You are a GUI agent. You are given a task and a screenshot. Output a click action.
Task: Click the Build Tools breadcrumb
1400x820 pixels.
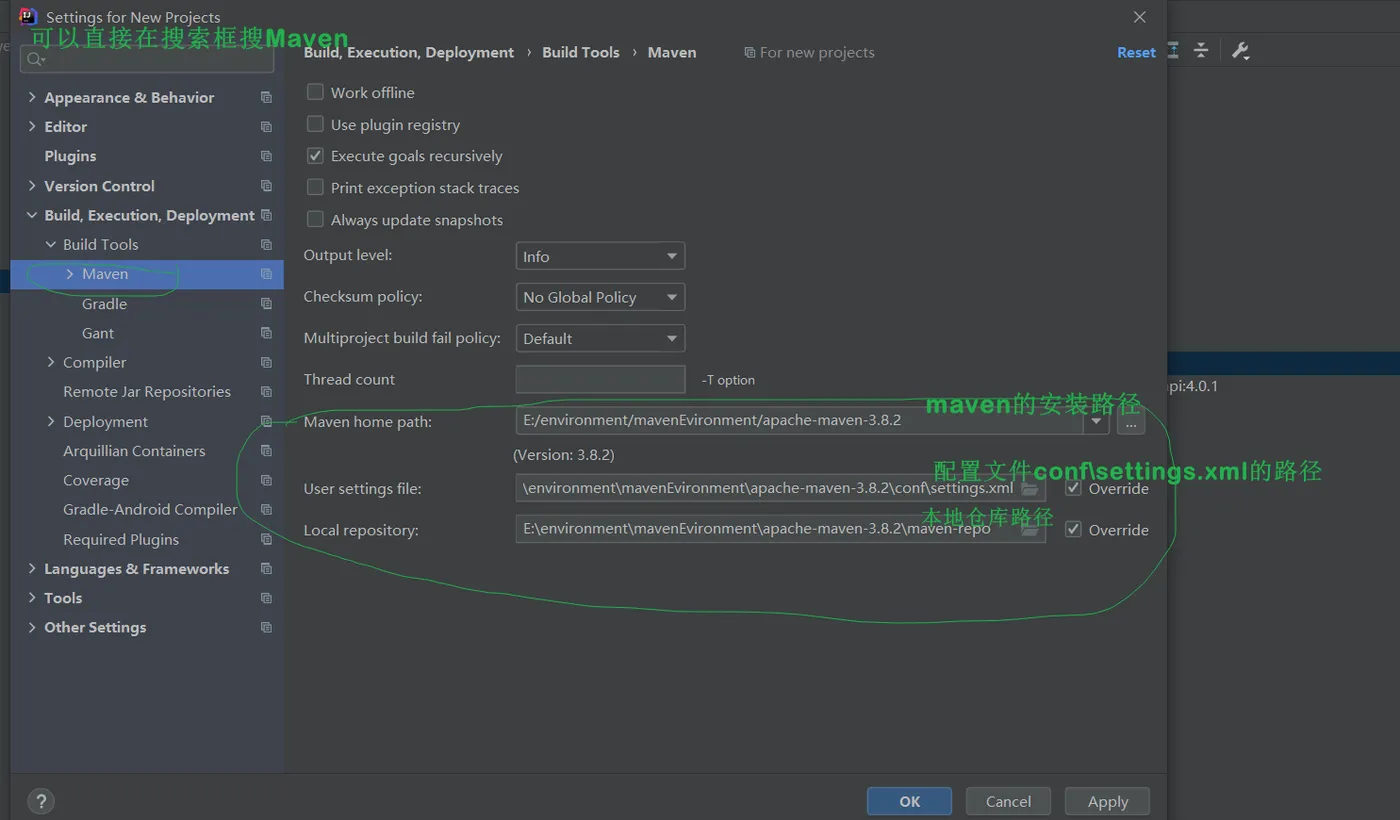581,52
